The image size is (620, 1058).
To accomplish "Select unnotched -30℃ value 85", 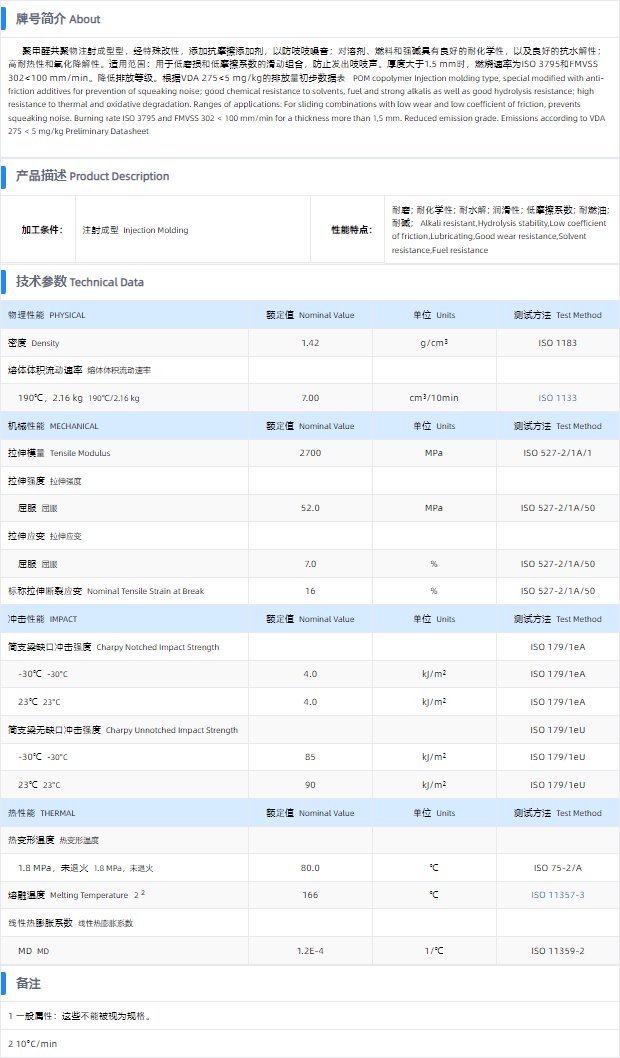I will (x=310, y=757).
